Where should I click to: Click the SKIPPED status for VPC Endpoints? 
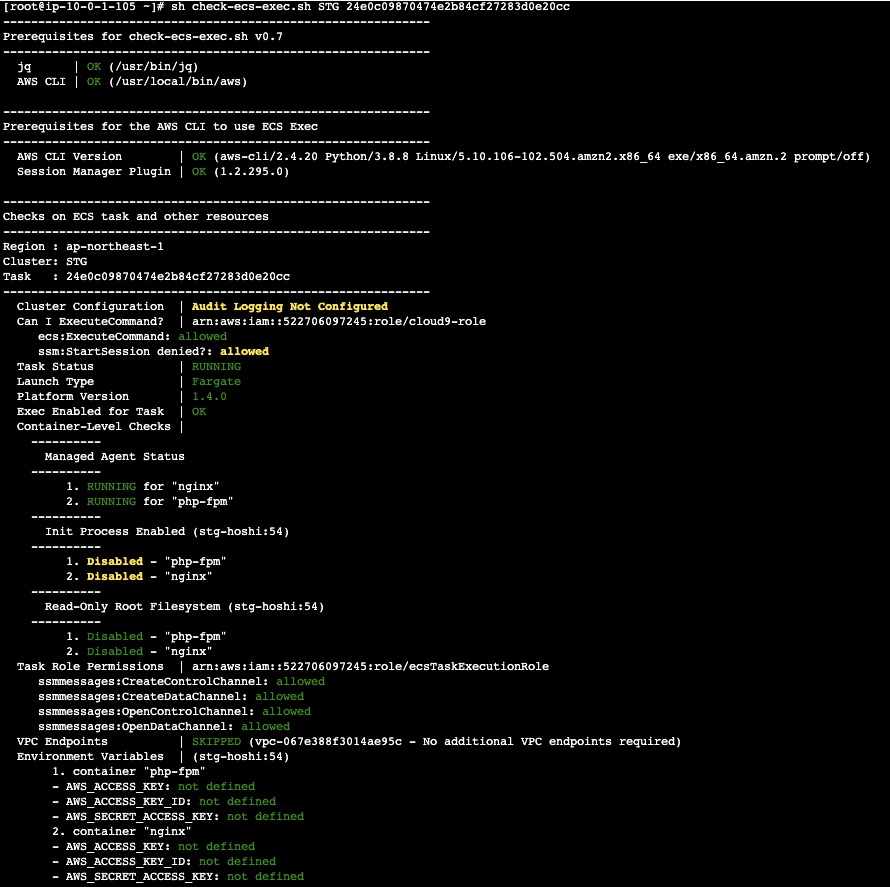click(216, 741)
